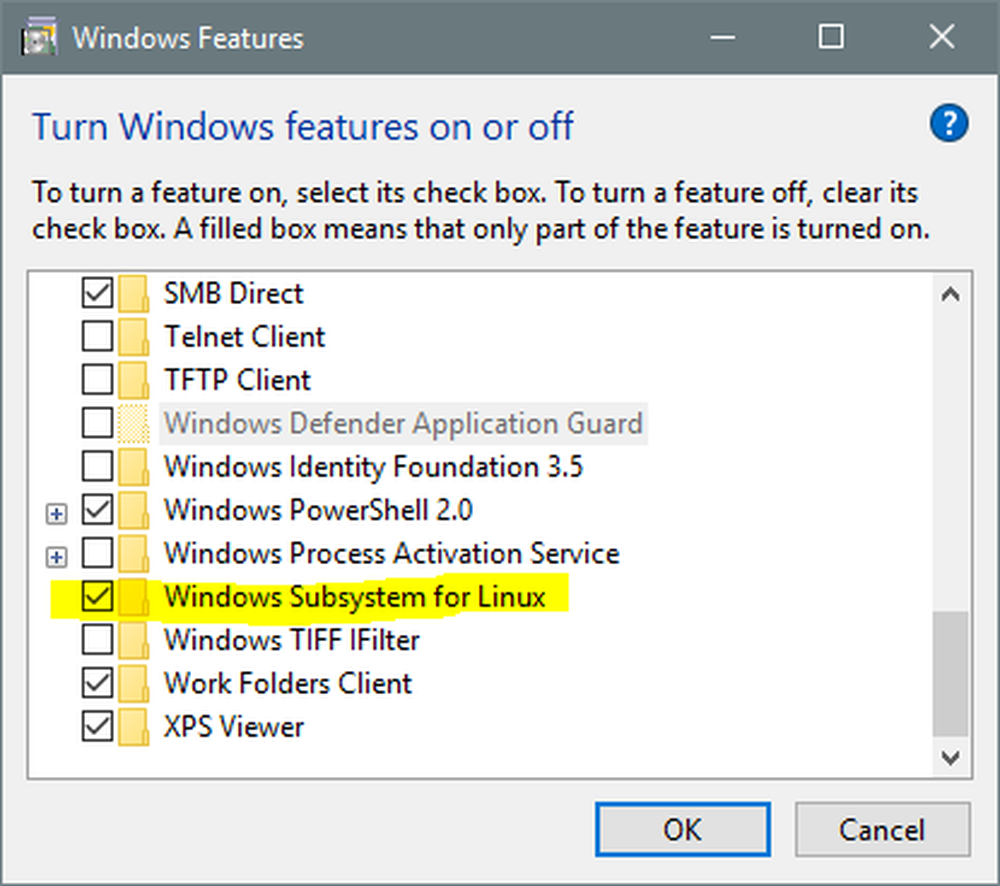Click the scrollbar down arrow
This screenshot has height=886, width=1000.
[x=950, y=757]
